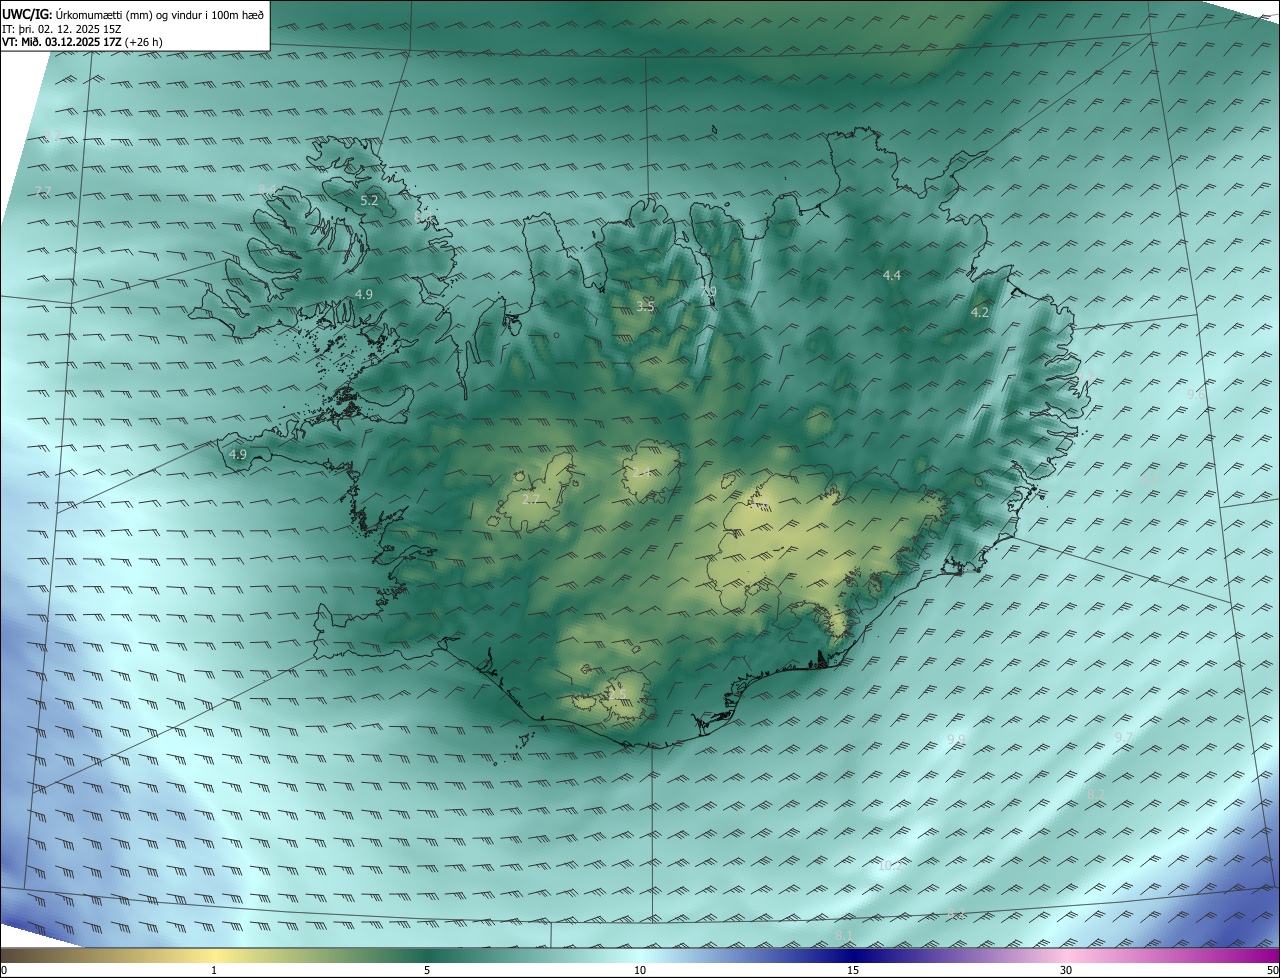
Task: Click the 0 tick on the color scale
Action: click(3, 970)
